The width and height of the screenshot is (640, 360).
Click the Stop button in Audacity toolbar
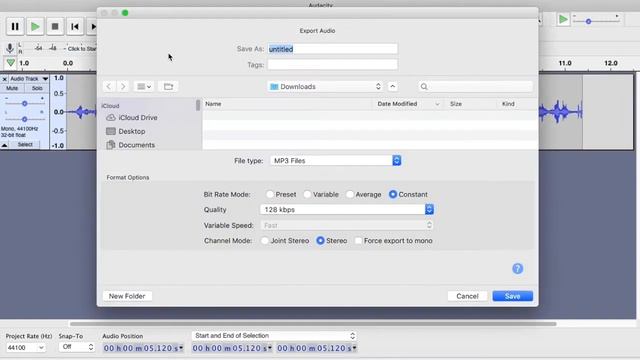(x=55, y=27)
